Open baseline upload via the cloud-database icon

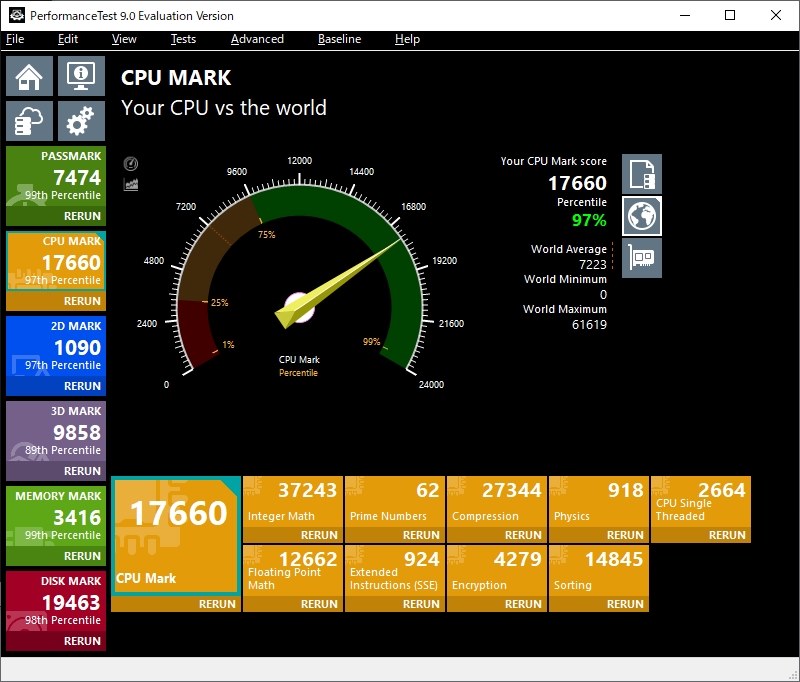click(29, 120)
